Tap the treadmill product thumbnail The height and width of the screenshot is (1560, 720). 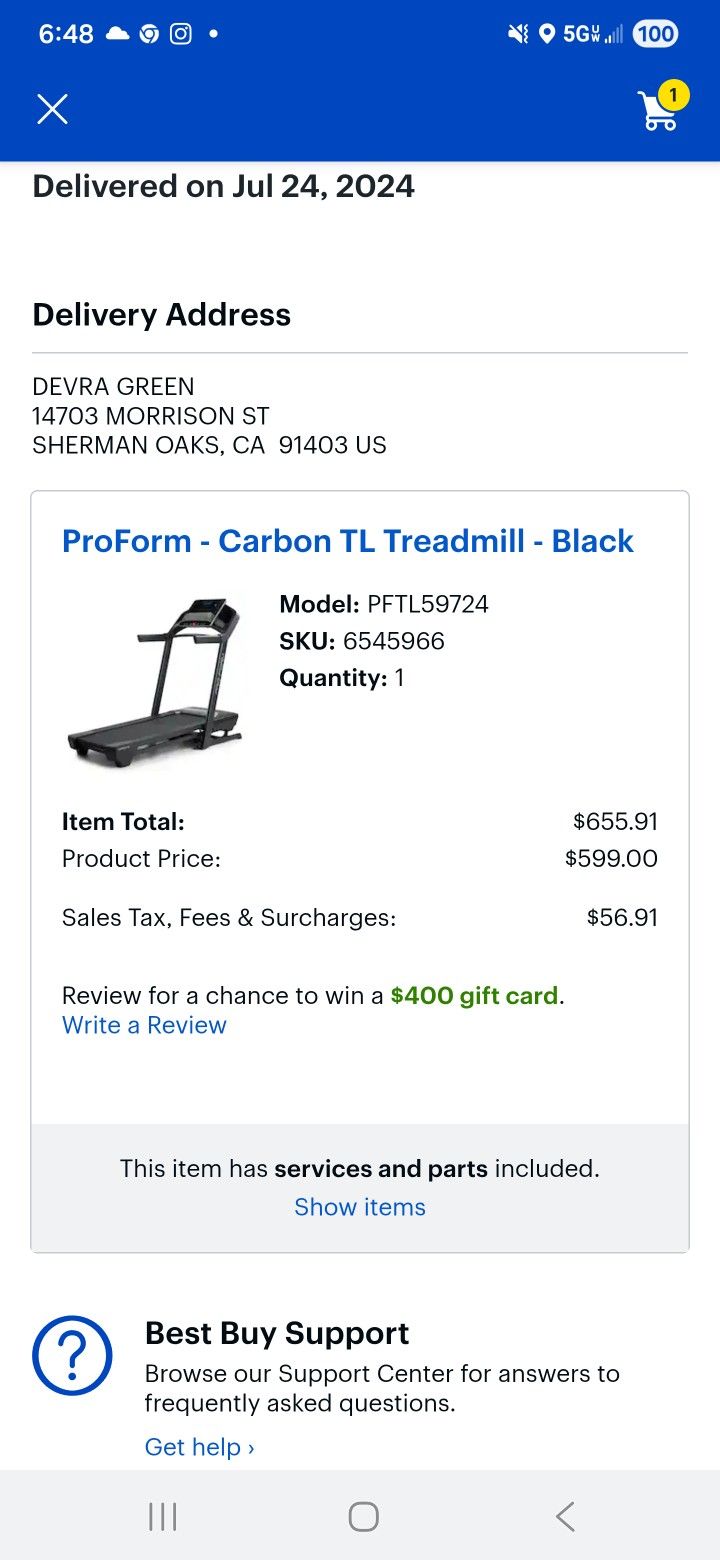(155, 680)
